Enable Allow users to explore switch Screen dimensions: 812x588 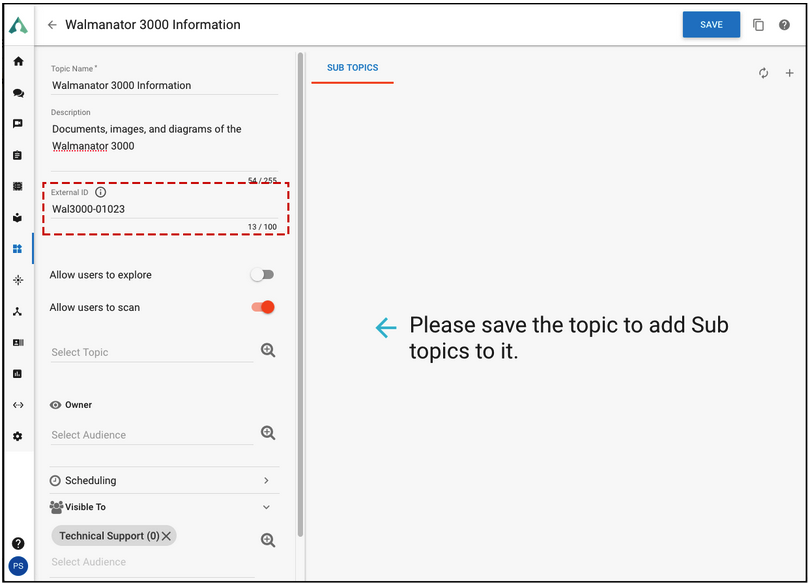click(x=263, y=275)
